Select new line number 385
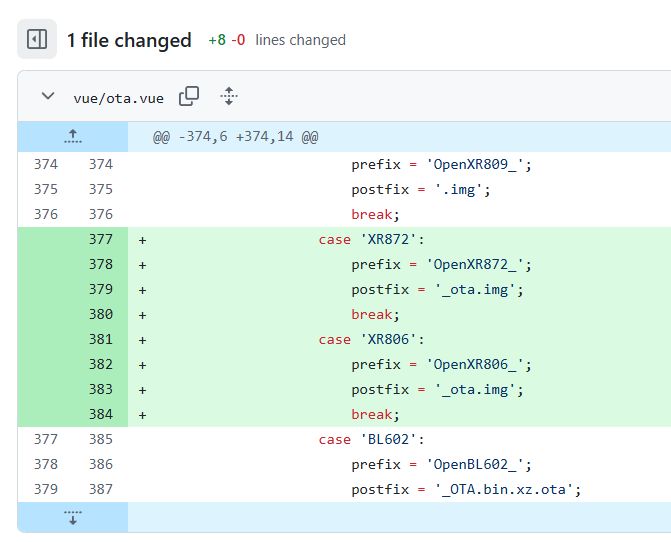The width and height of the screenshot is (671, 542). [x=101, y=439]
